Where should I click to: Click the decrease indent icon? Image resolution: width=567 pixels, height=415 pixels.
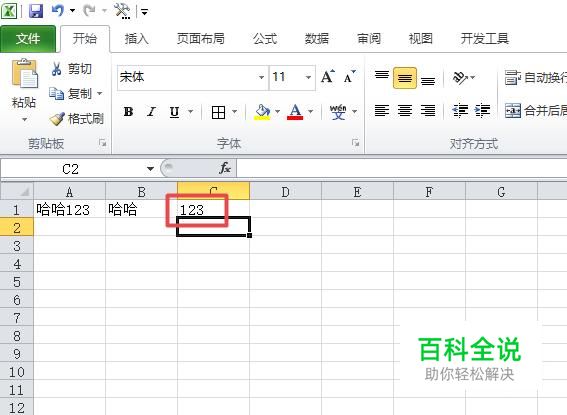[460, 111]
